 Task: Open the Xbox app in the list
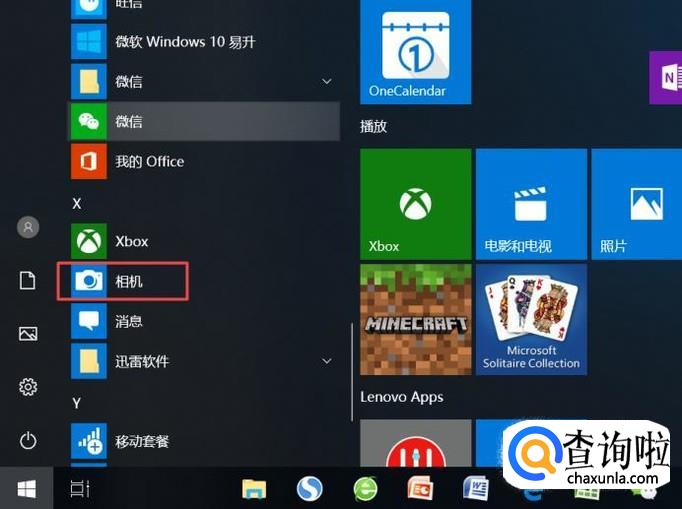[x=204, y=241]
